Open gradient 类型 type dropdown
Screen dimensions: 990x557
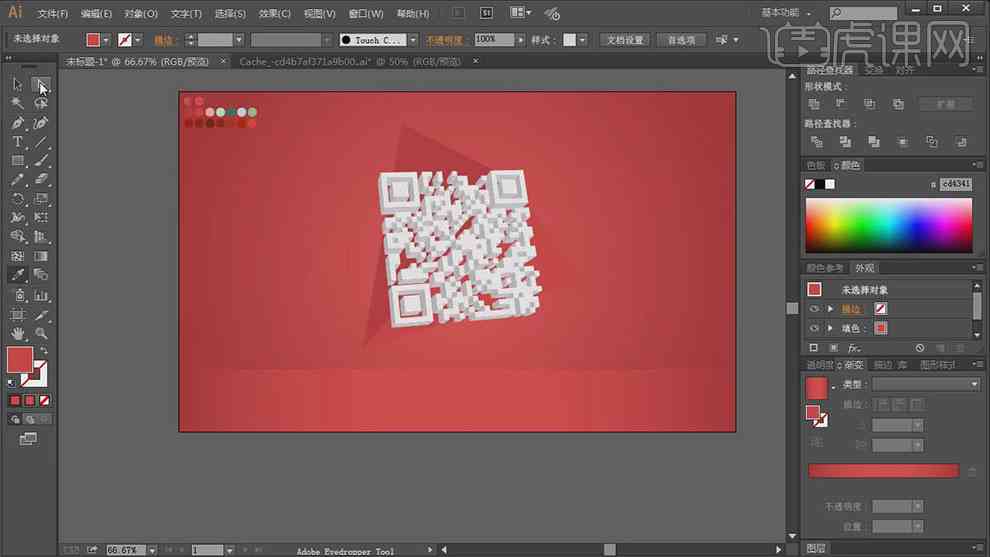tap(926, 384)
